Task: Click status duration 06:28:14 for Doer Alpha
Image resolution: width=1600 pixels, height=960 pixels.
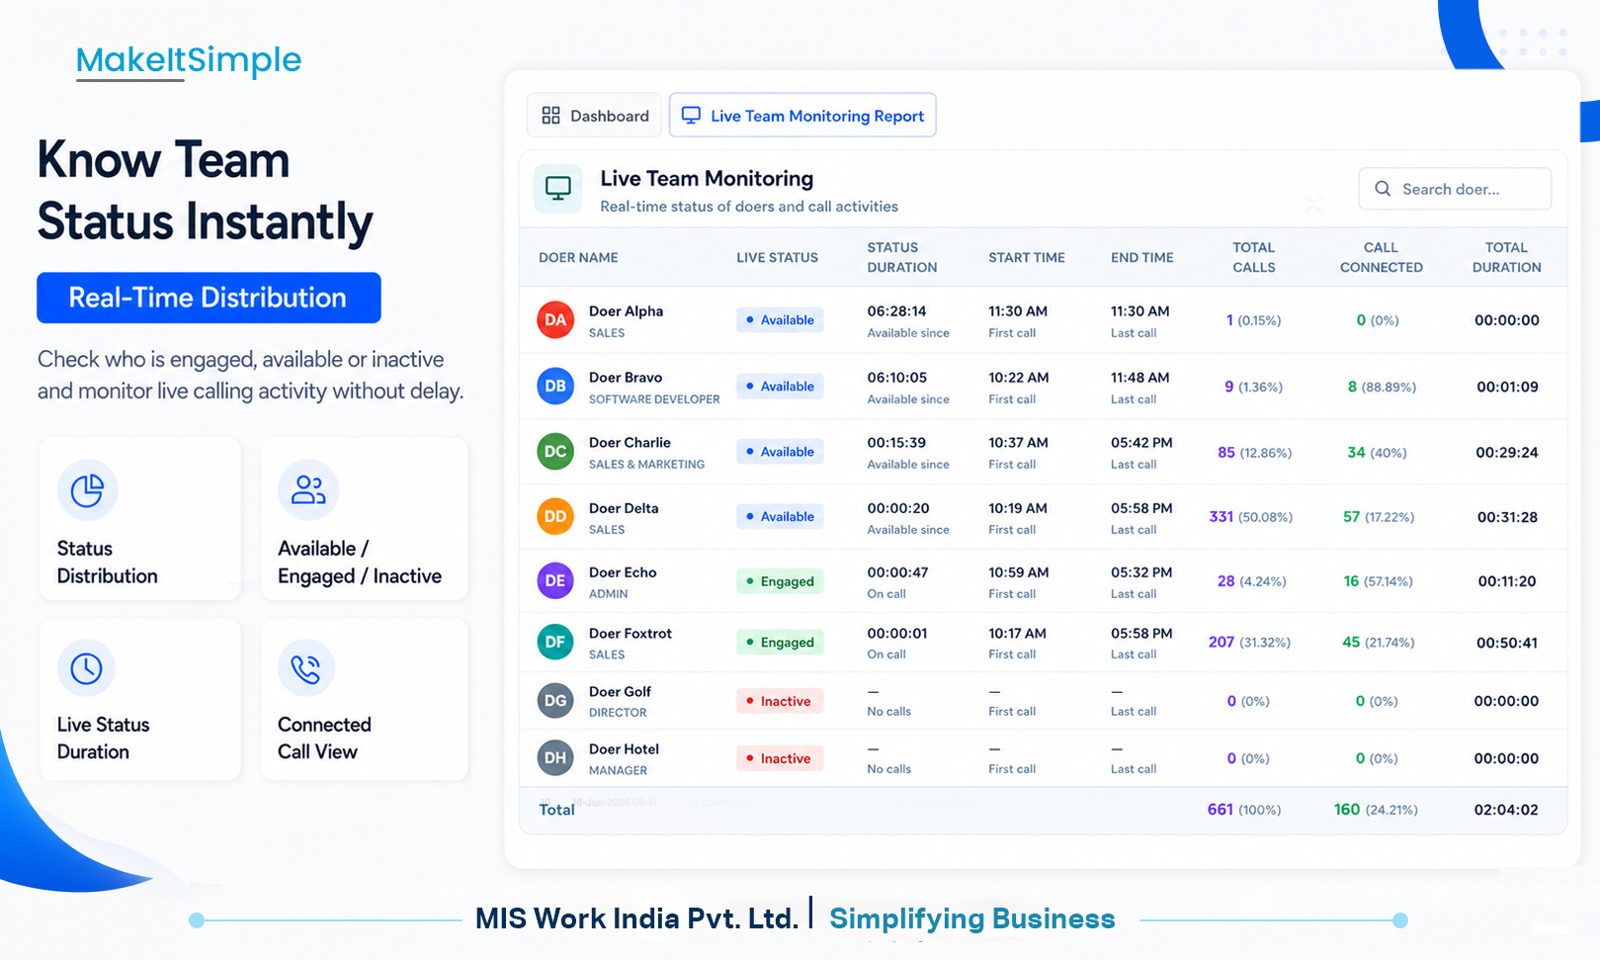Action: 897,311
